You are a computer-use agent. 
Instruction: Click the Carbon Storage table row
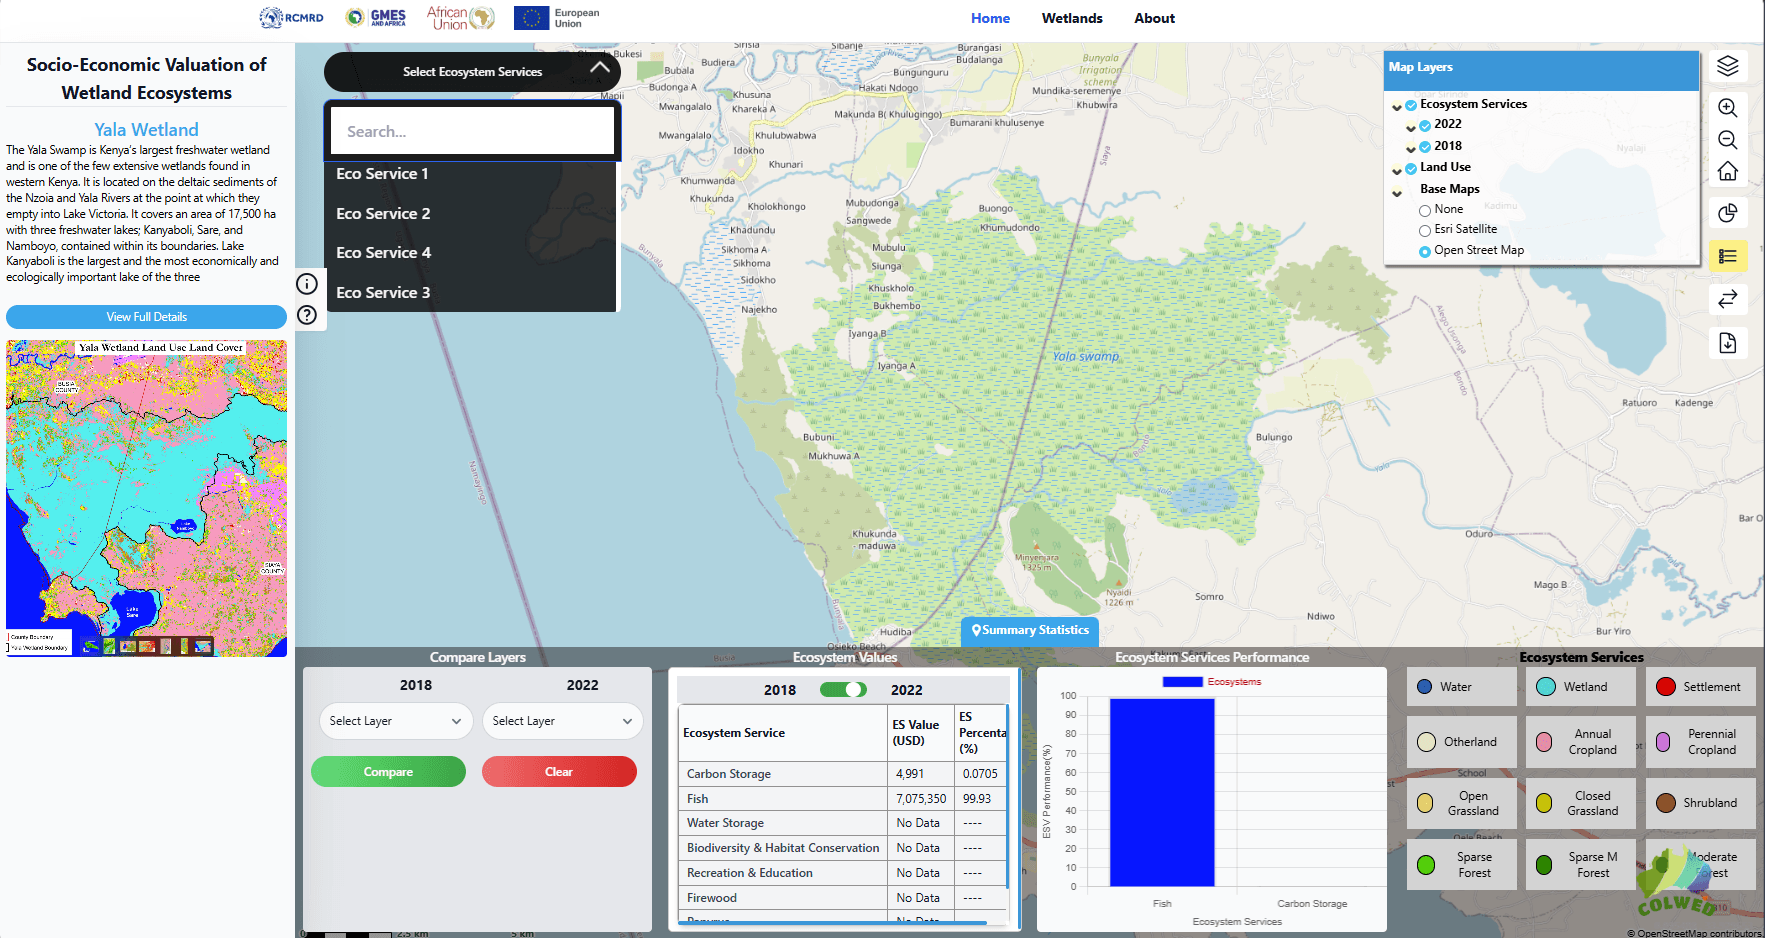(843, 774)
